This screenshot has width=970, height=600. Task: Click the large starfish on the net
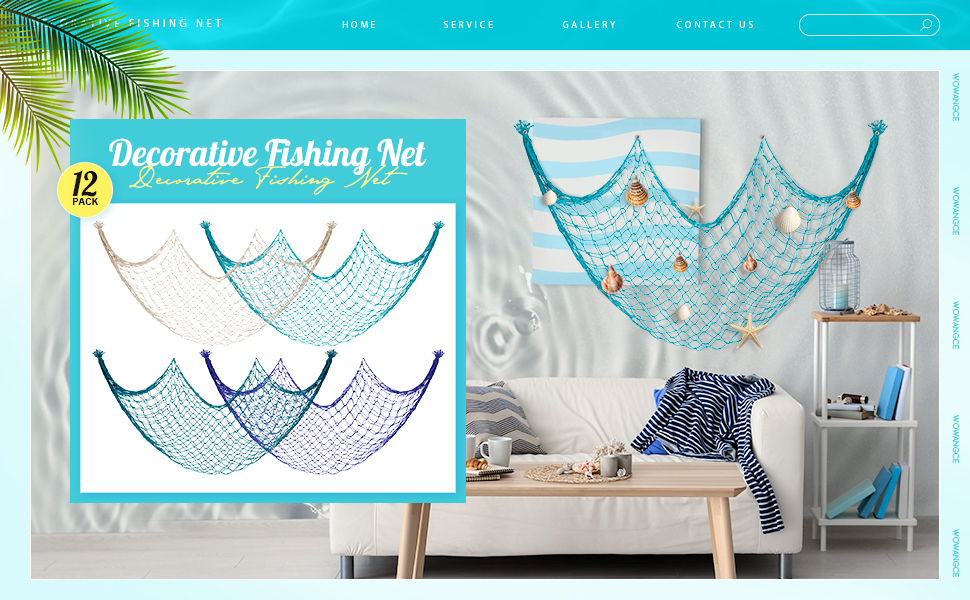749,330
